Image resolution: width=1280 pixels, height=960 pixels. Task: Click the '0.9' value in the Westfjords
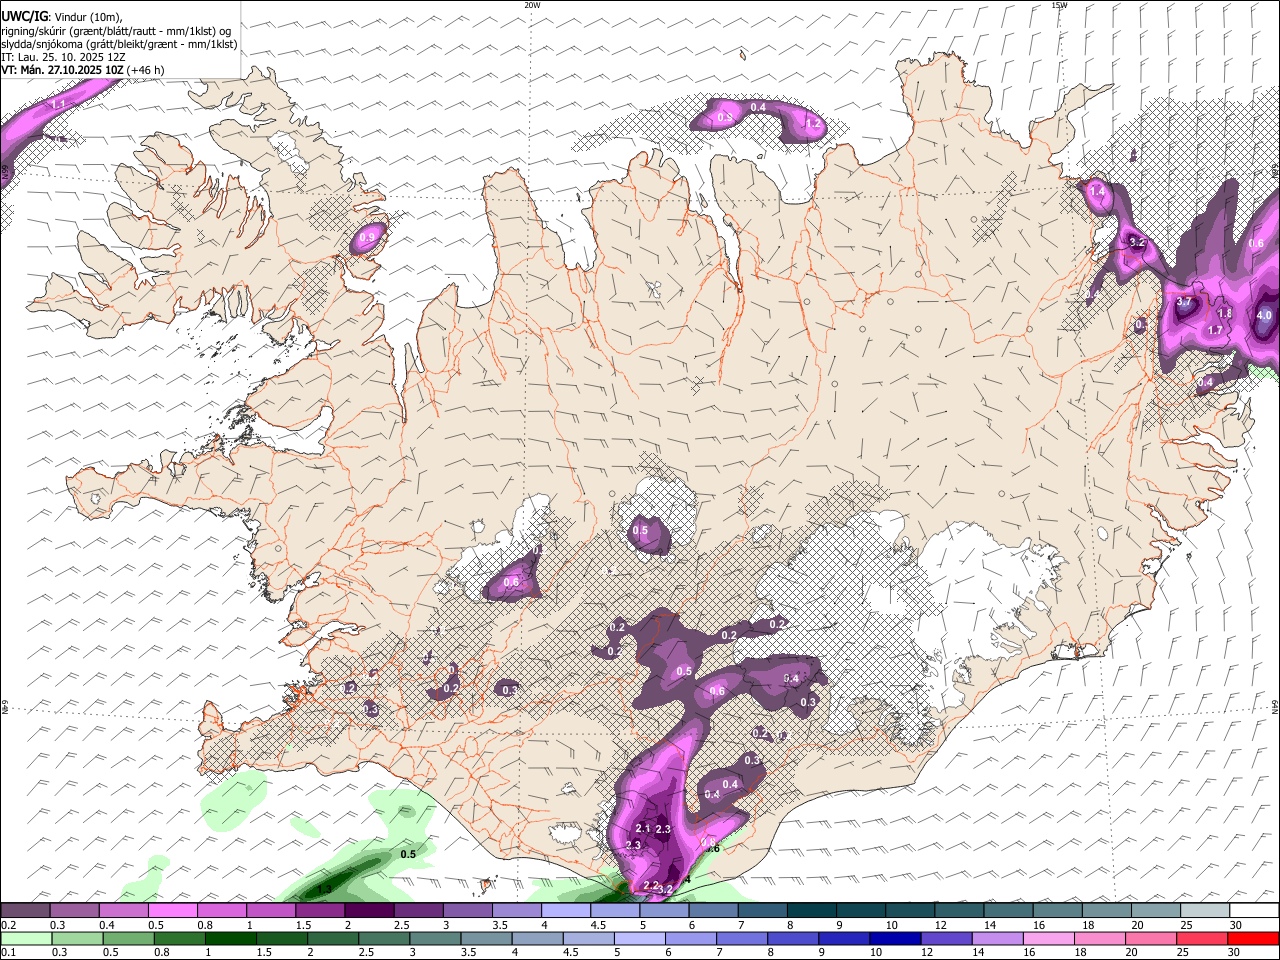pos(368,238)
